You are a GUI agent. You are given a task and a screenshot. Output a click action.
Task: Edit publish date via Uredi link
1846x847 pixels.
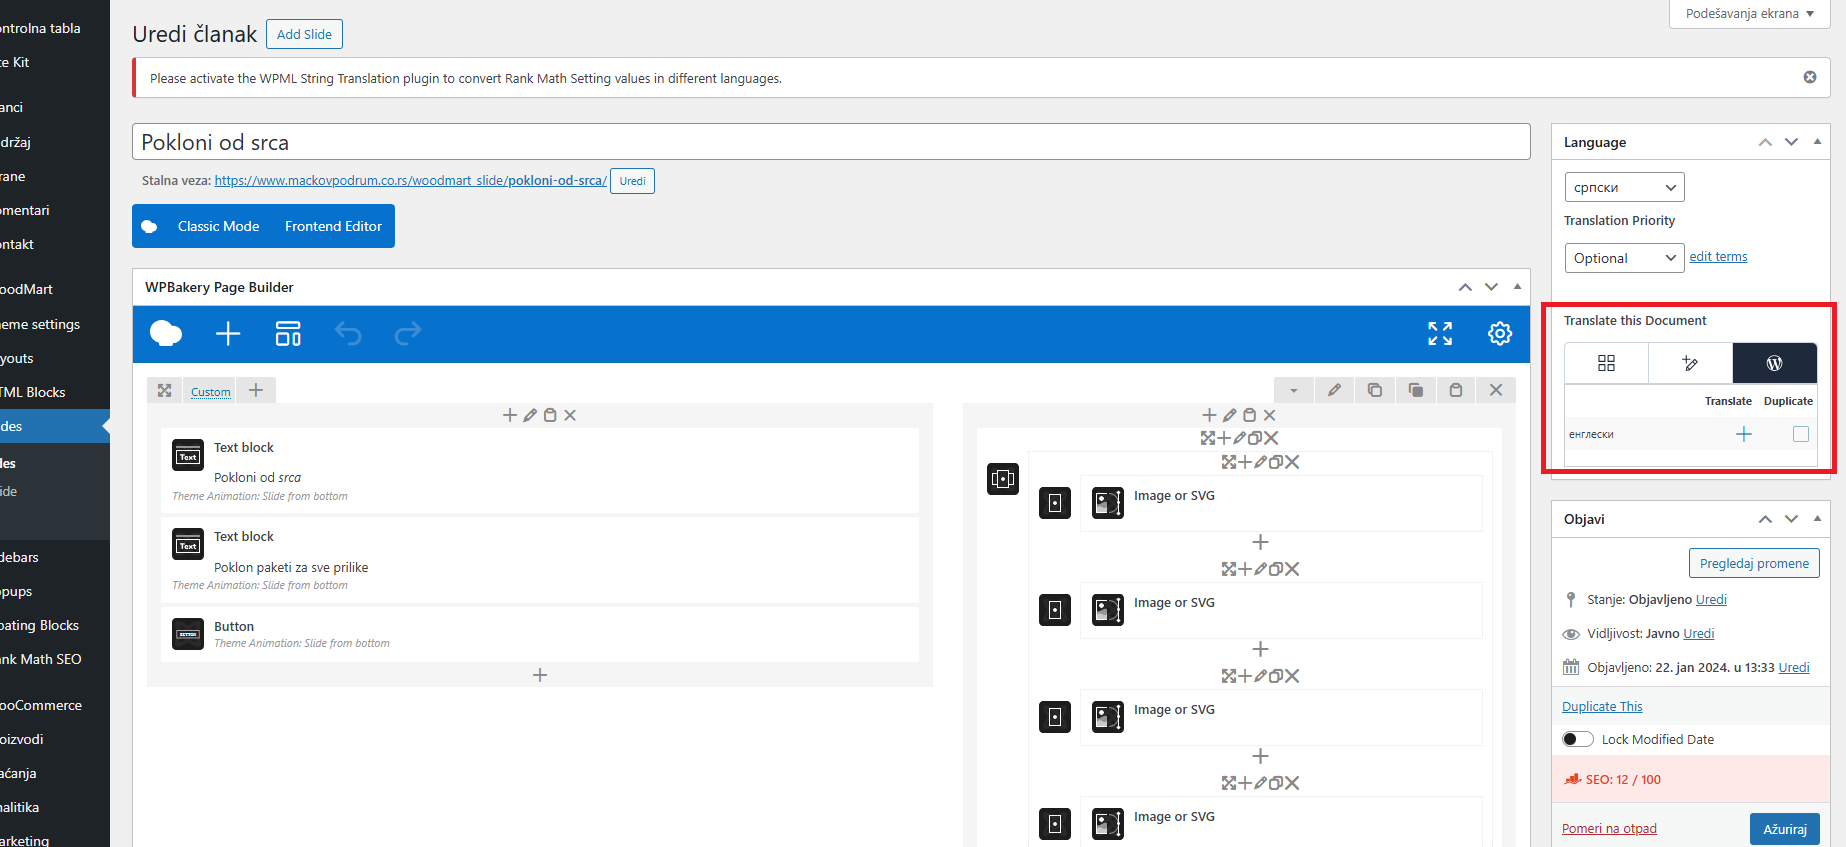tap(1794, 667)
